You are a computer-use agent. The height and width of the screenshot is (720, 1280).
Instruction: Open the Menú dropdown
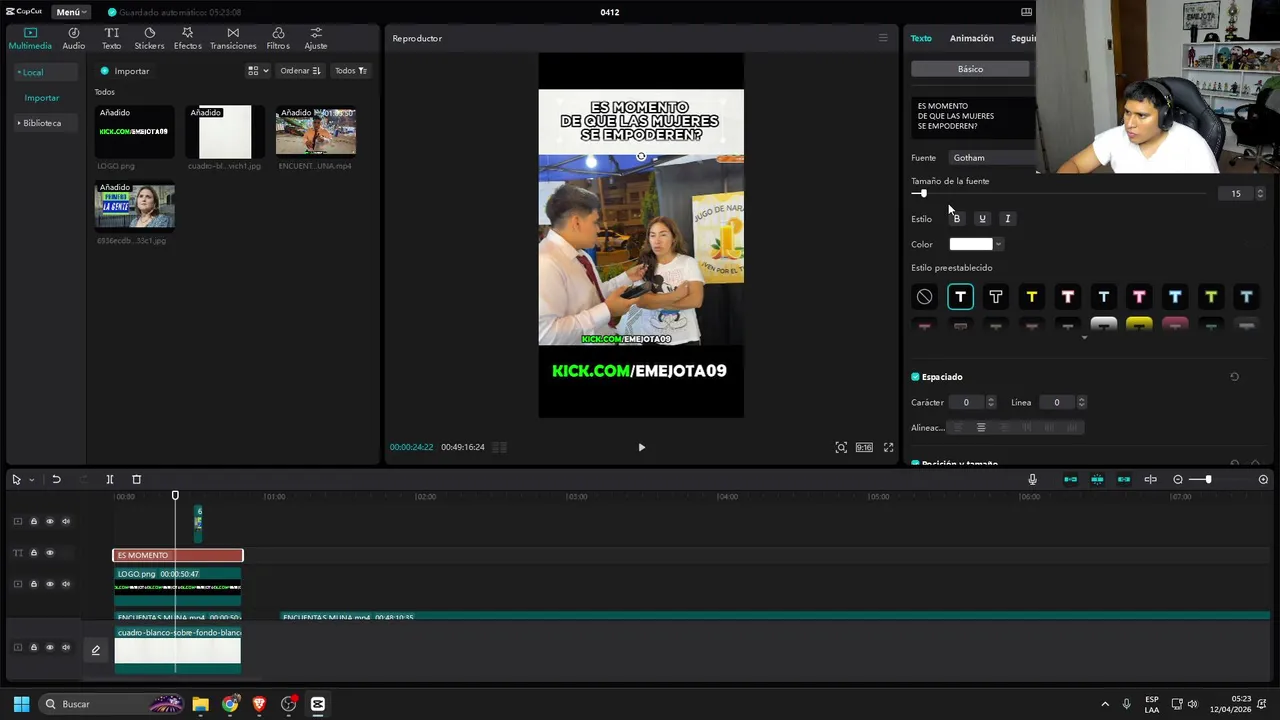coord(70,12)
